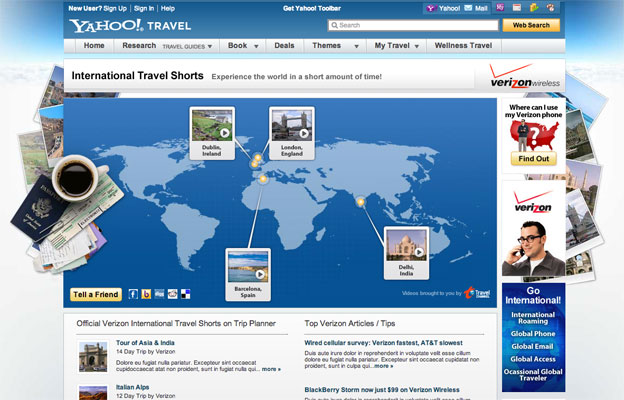624x400 pixels.
Task: Share on Digg icon
Action: 159,294
